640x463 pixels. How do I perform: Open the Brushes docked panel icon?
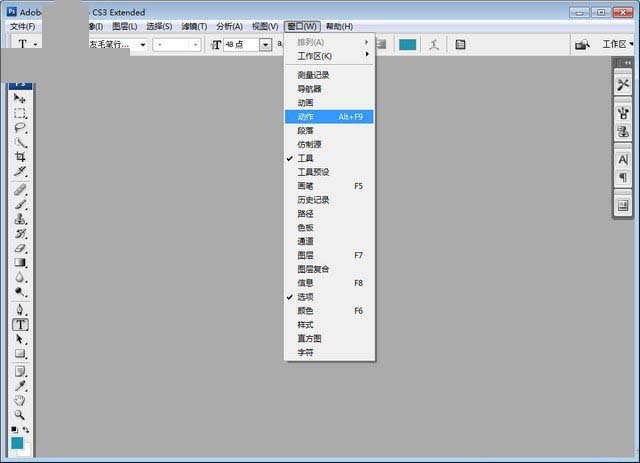point(623,113)
